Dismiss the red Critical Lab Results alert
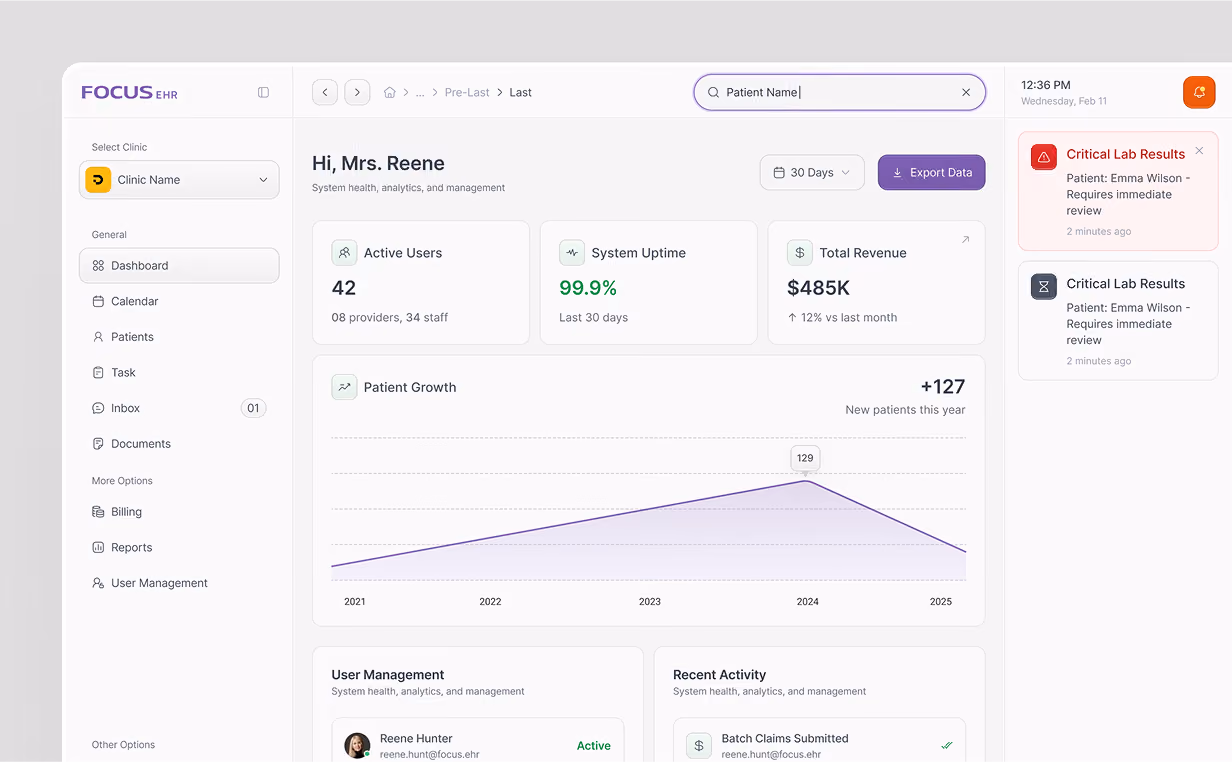The image size is (1232, 762). tap(1199, 151)
